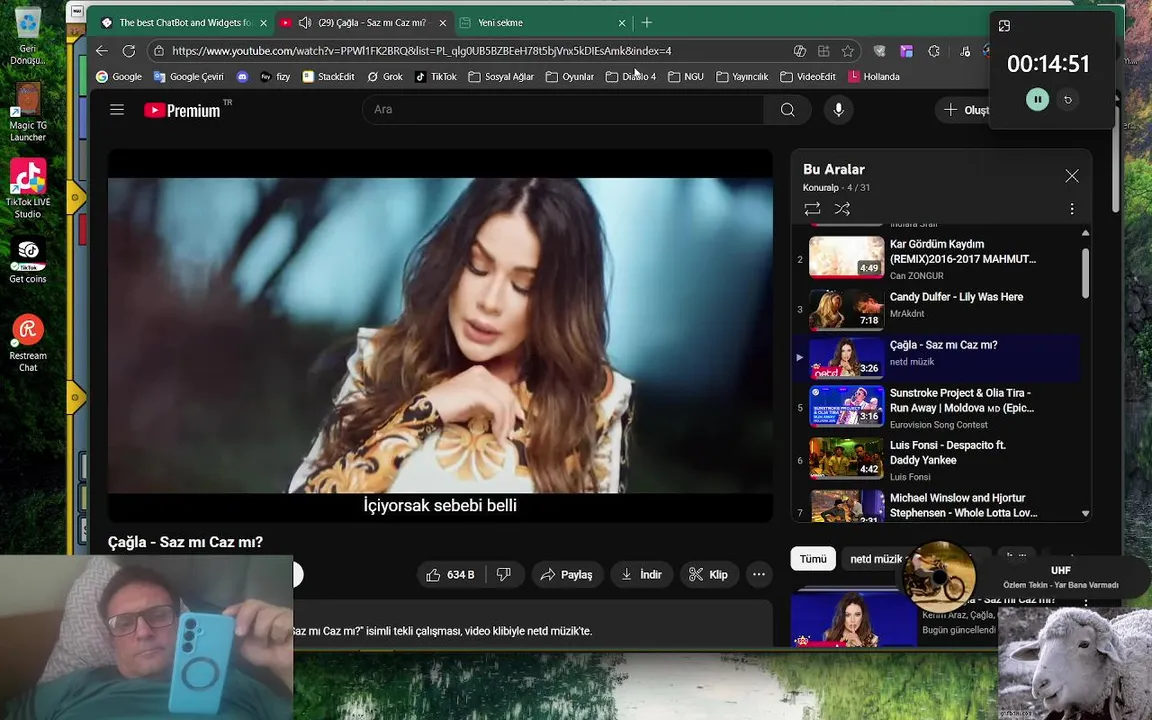The image size is (1152, 720).
Task: Select Çağla - Saz mı Caz mı playlist item
Action: click(936, 357)
